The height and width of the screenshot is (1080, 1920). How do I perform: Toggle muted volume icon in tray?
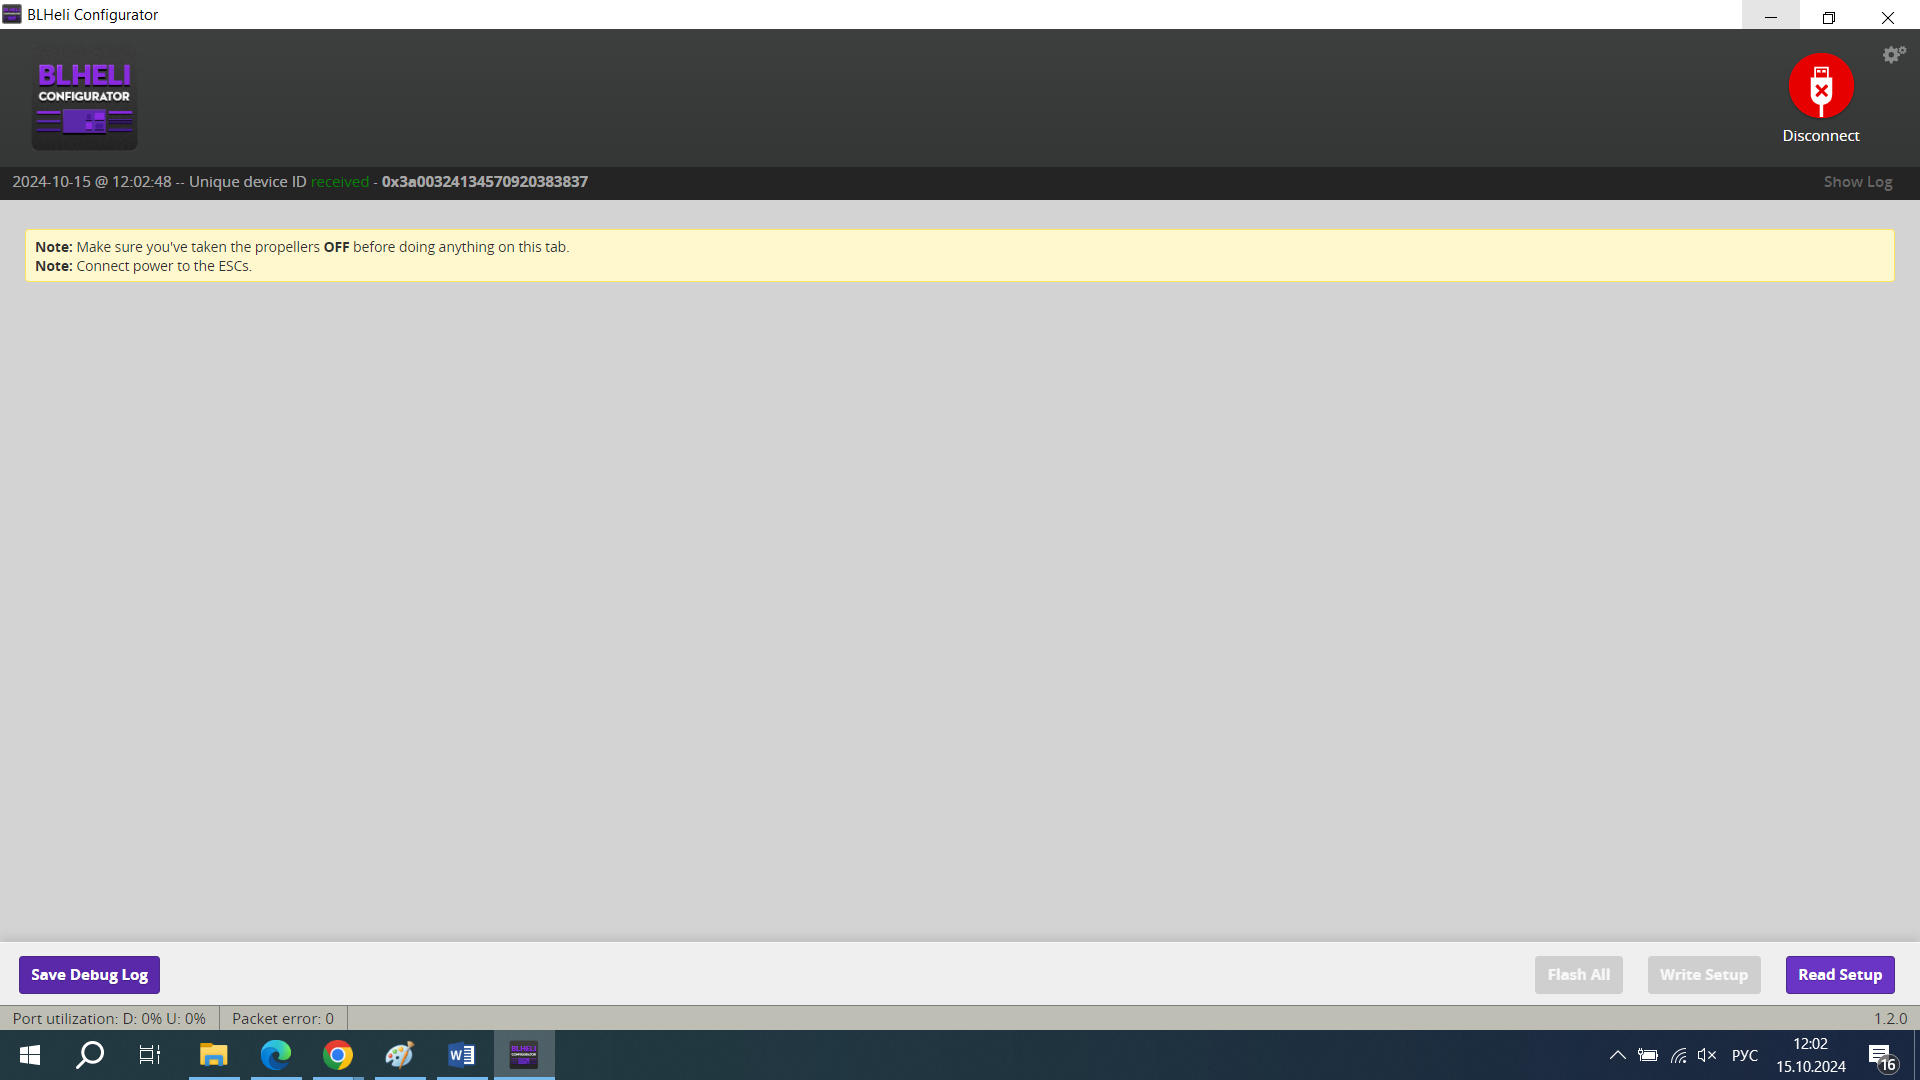[1707, 1055]
